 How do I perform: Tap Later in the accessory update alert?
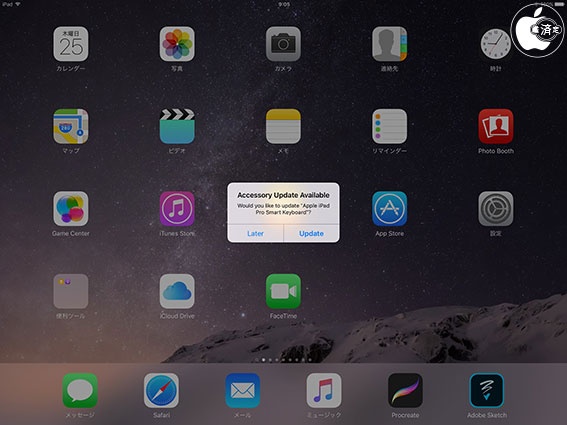[255, 233]
